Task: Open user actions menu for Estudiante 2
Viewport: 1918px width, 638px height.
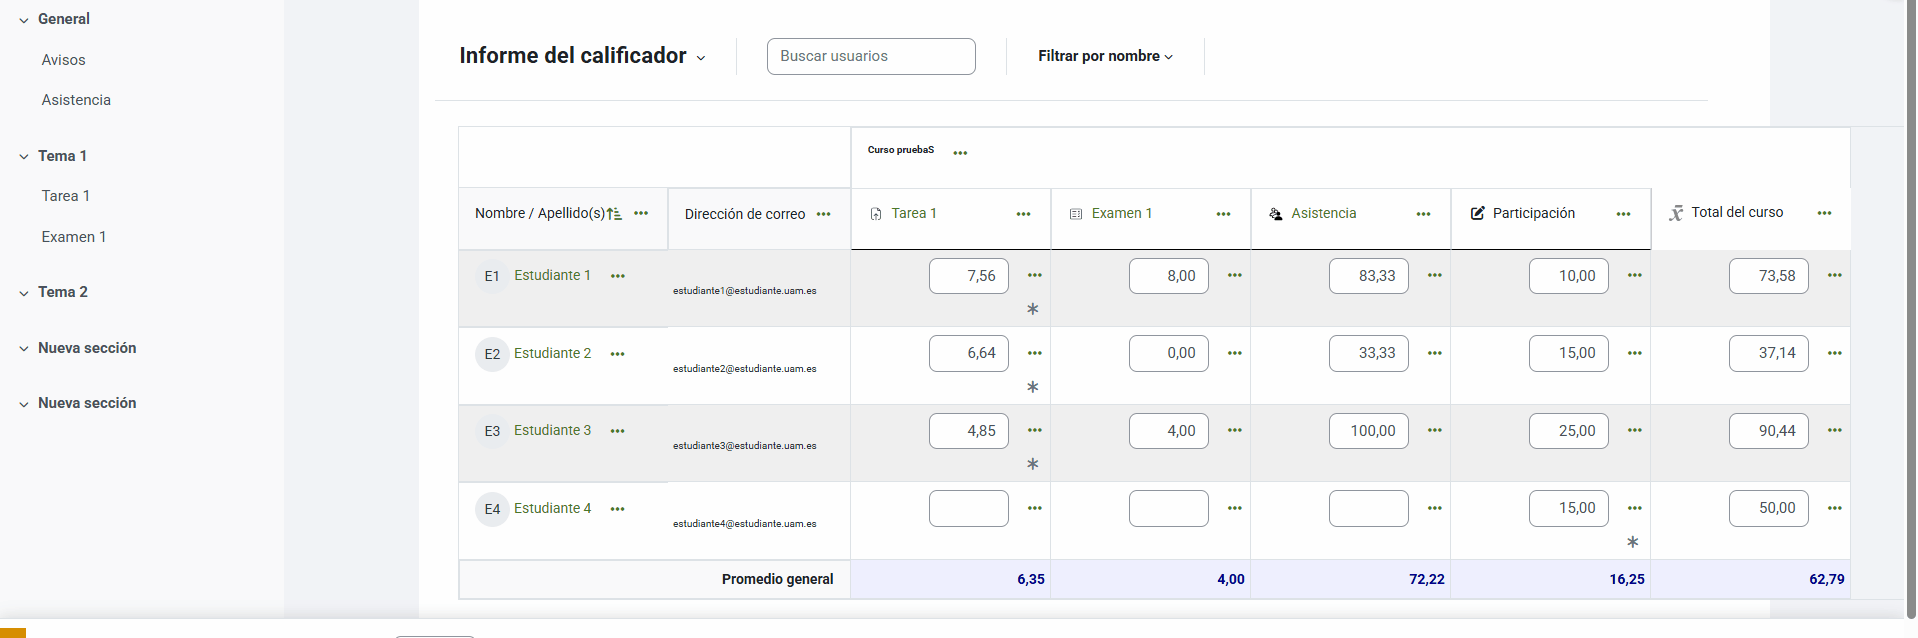Action: pyautogui.click(x=618, y=354)
